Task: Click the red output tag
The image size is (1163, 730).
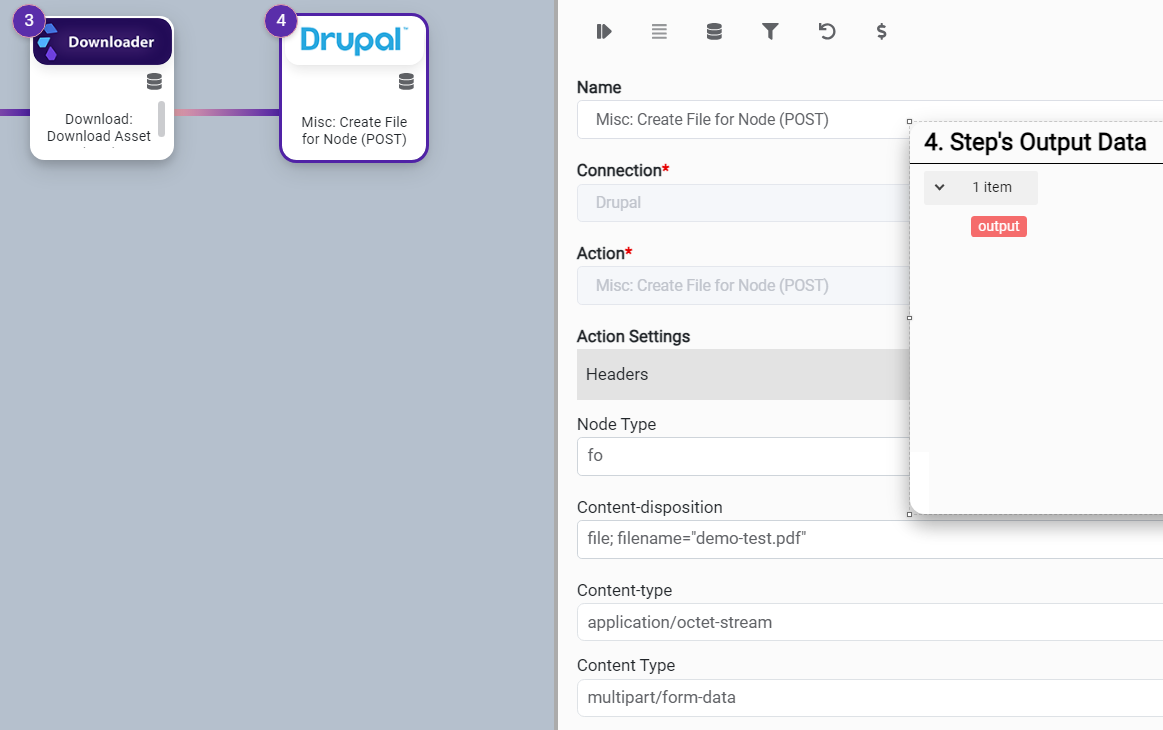Action: [998, 227]
